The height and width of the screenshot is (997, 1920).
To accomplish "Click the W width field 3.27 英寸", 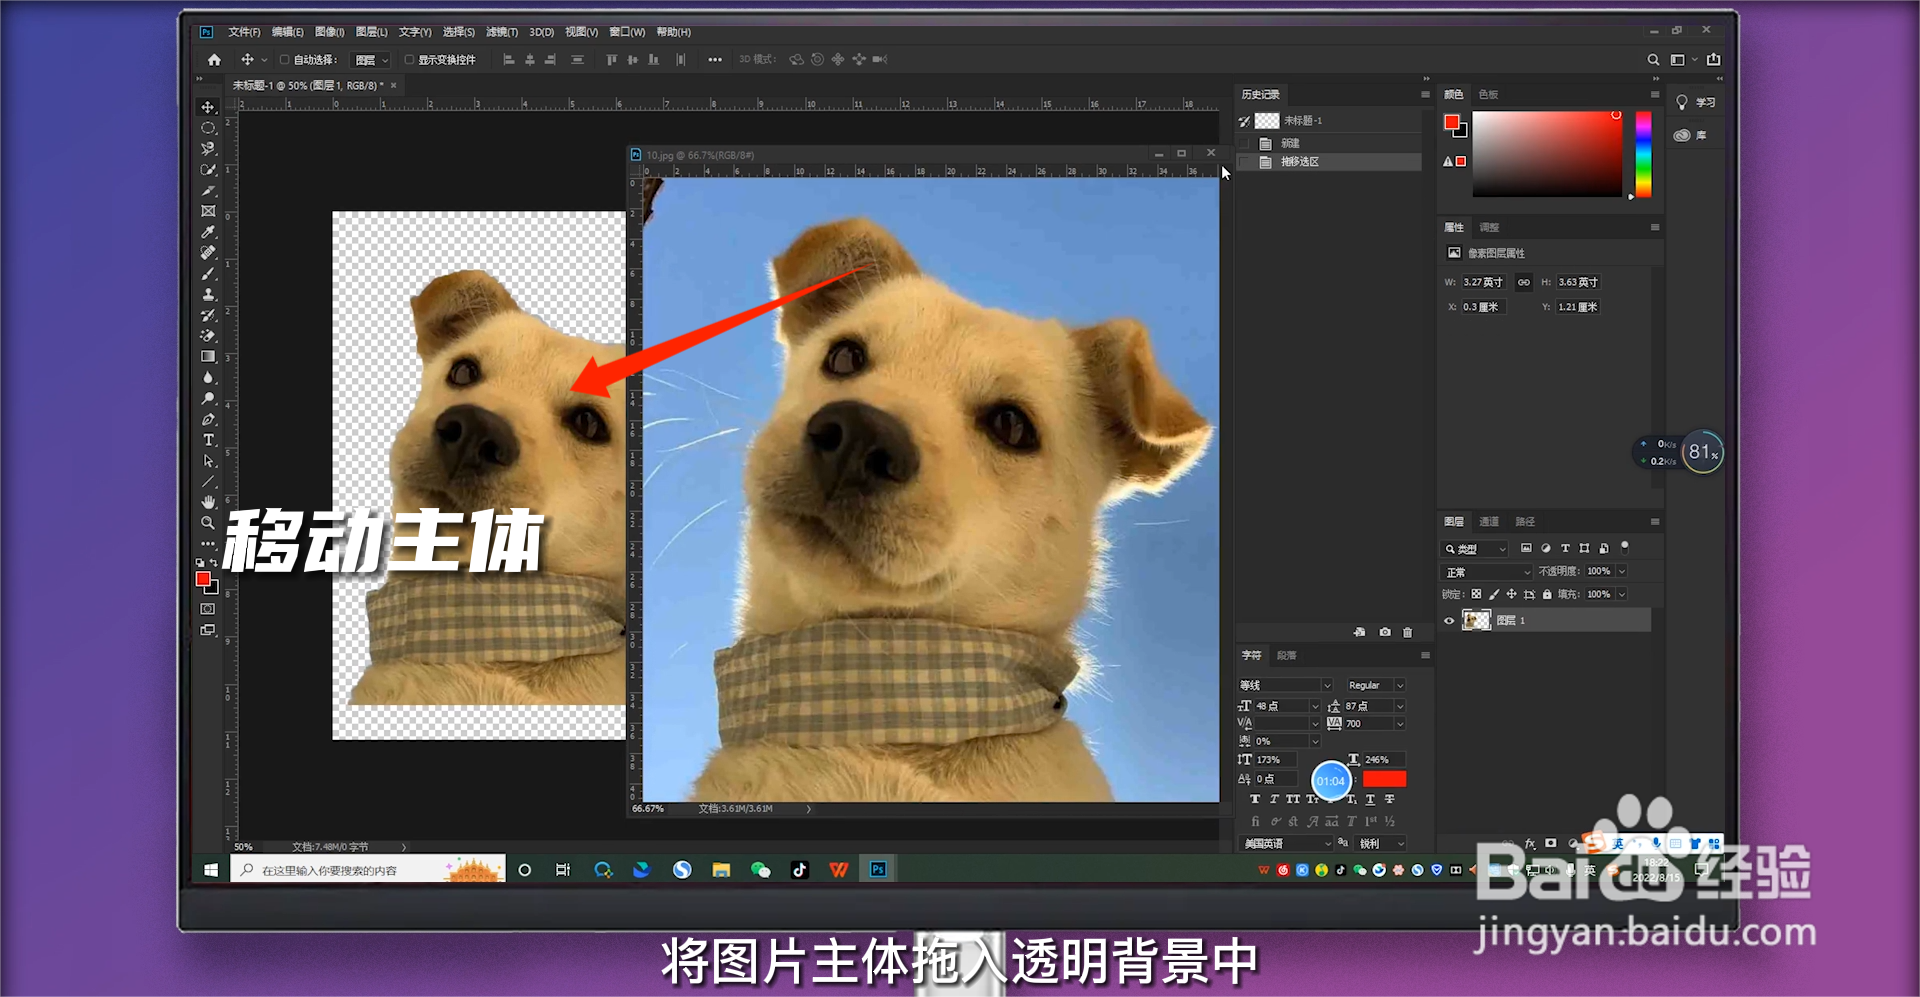I will click(x=1484, y=283).
